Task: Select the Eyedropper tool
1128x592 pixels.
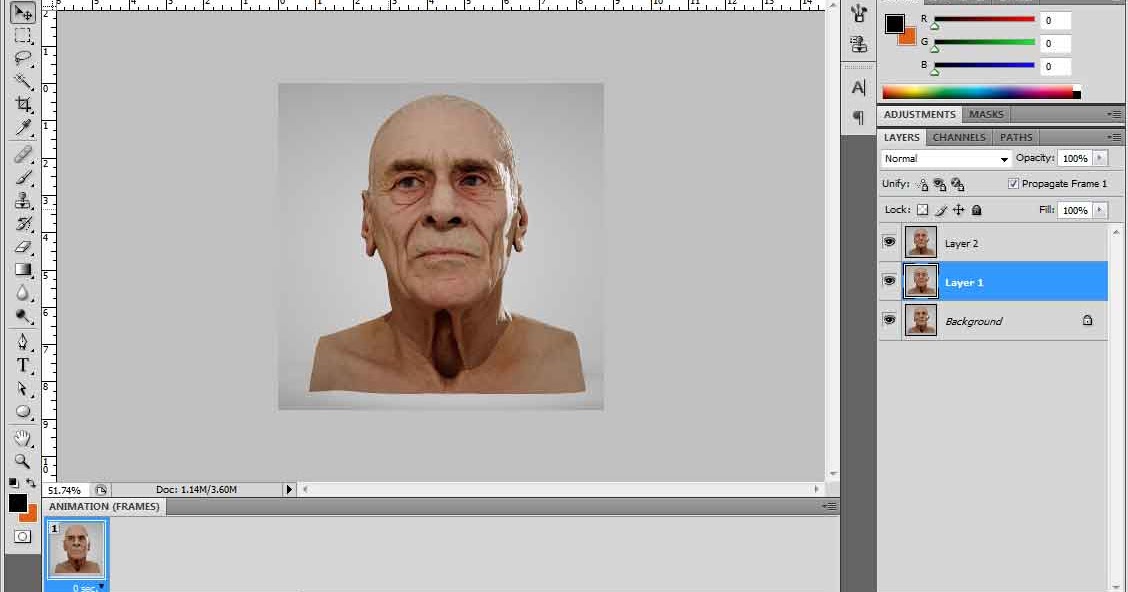Action: pos(23,128)
